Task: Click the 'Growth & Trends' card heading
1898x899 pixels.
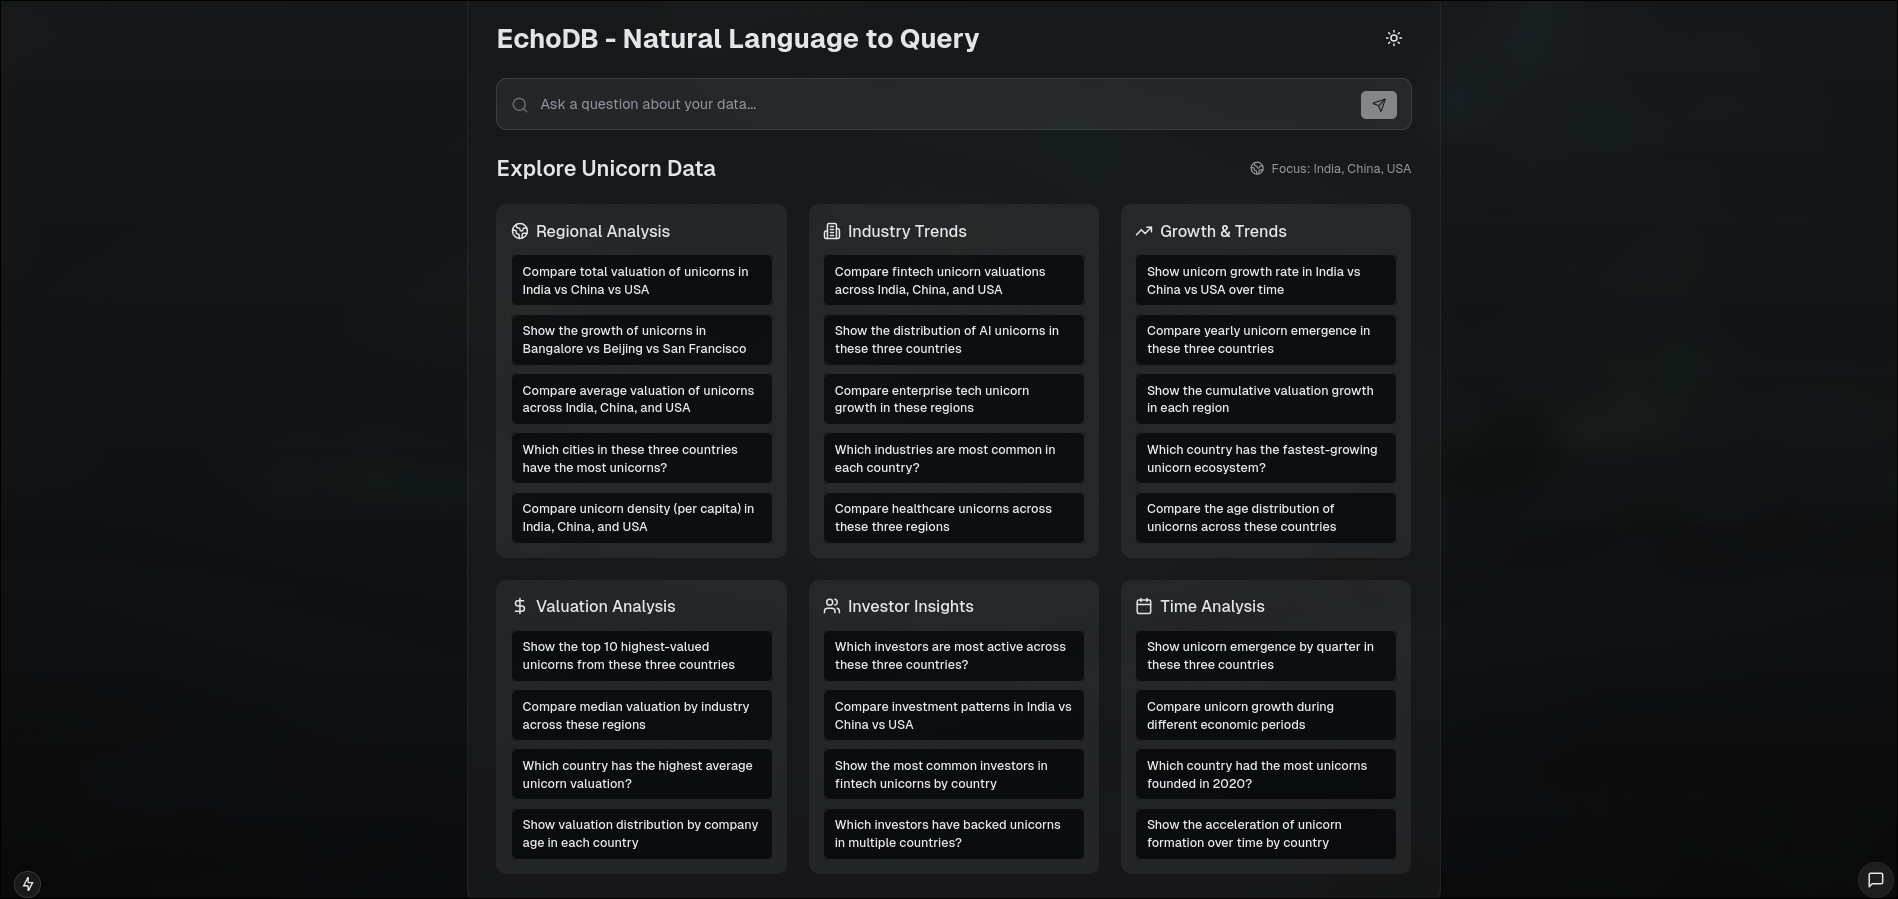Action: [x=1223, y=231]
